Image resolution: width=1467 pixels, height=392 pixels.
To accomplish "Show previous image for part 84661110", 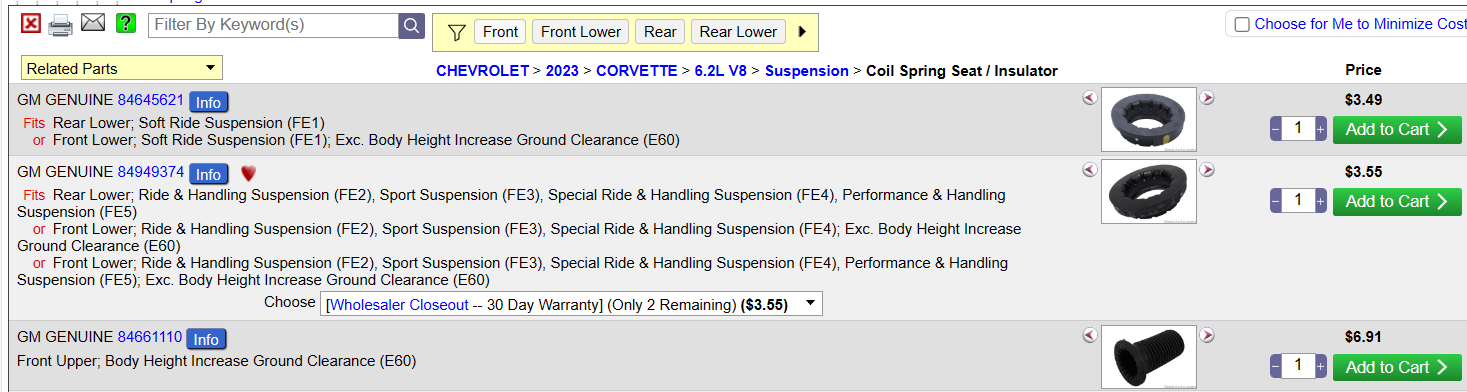I will coord(1090,335).
